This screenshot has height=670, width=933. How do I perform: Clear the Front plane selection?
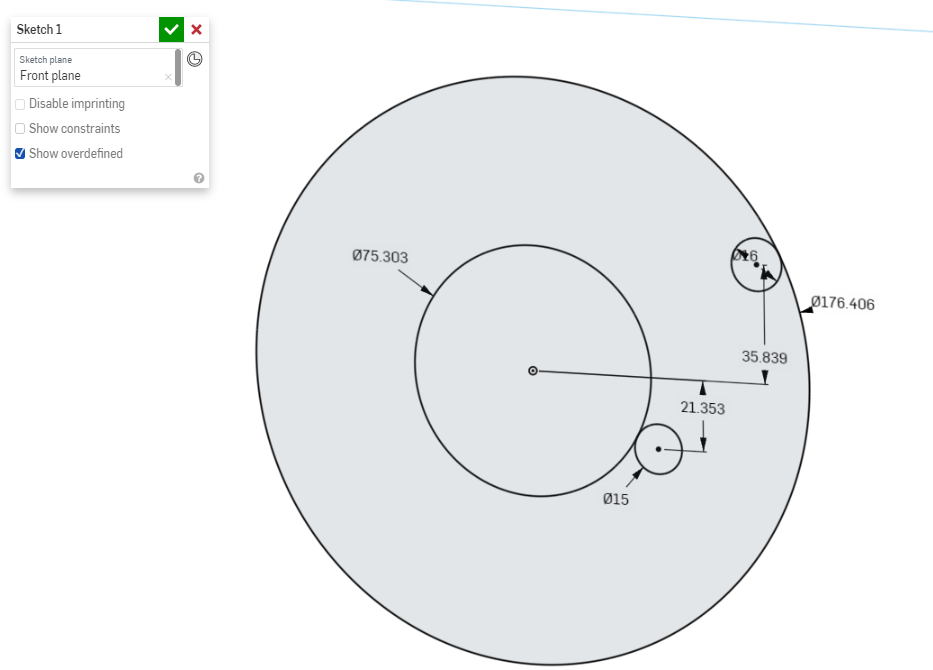168,77
